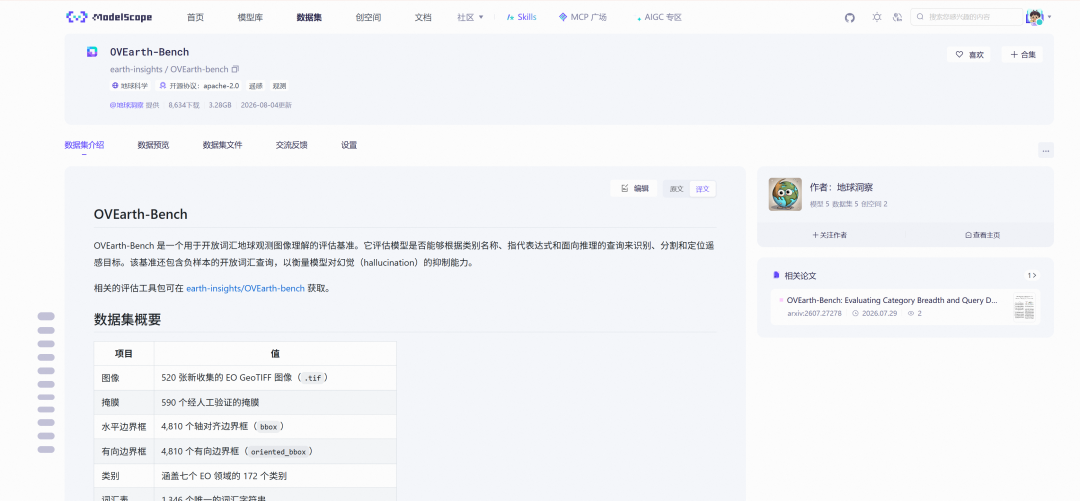Click 查看主页 view homepage
The width and height of the screenshot is (1080, 501).
click(x=983, y=235)
